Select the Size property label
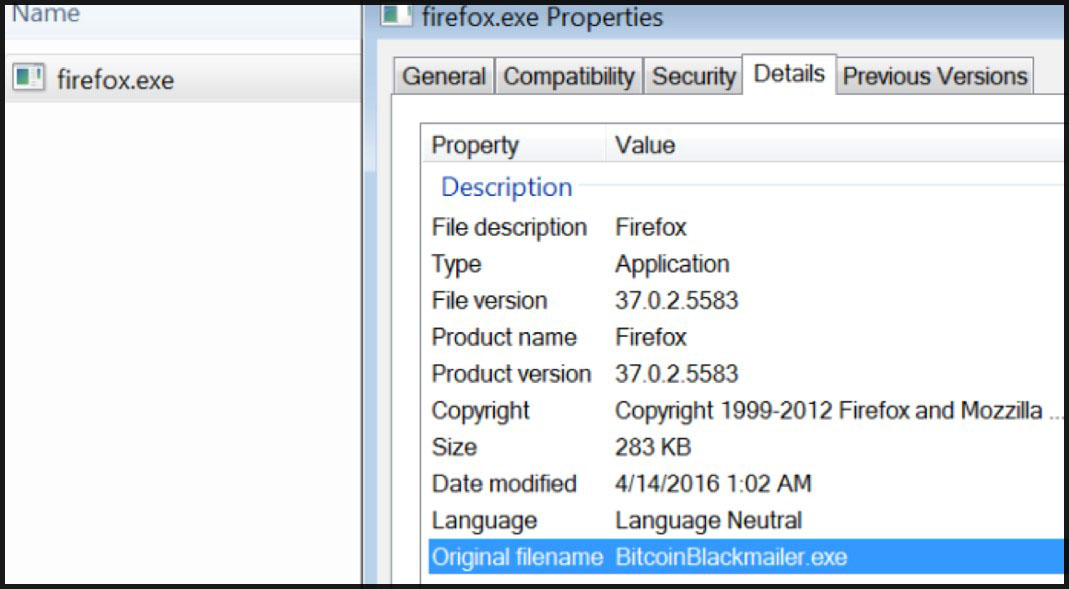Viewport: 1069px width, 589px height. (x=454, y=448)
